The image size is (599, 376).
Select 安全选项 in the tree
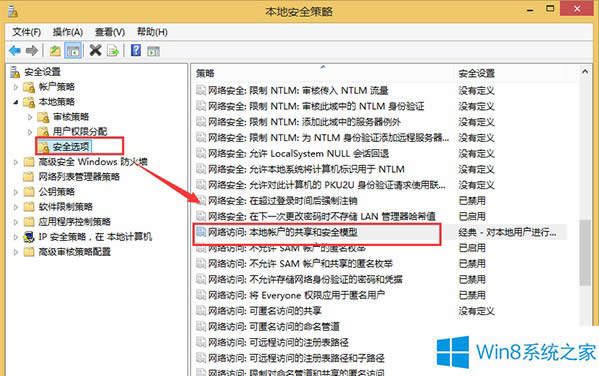click(x=71, y=146)
